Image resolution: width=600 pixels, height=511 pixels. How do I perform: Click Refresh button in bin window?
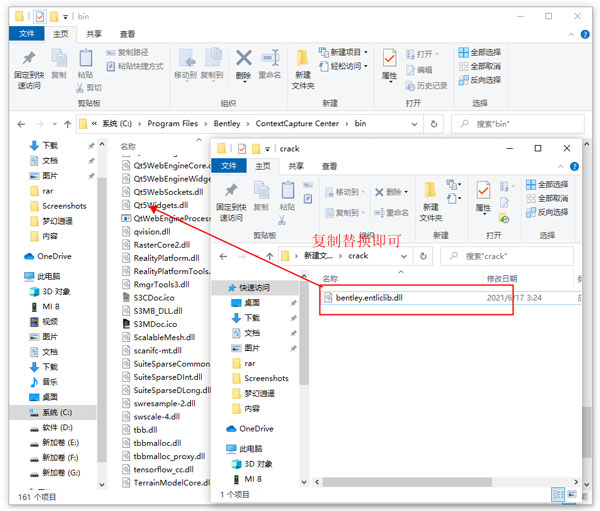click(434, 124)
